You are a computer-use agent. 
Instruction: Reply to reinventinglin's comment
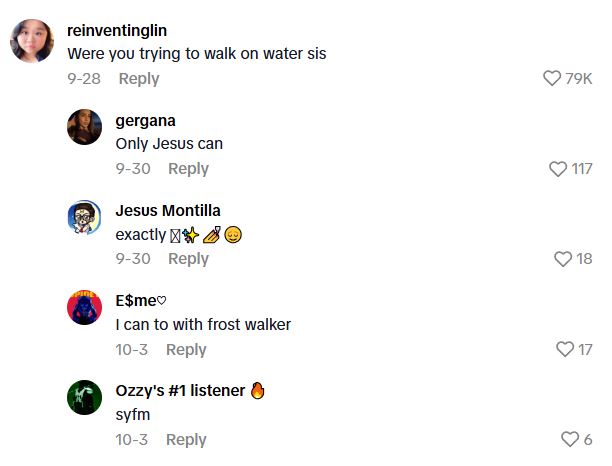tap(139, 79)
